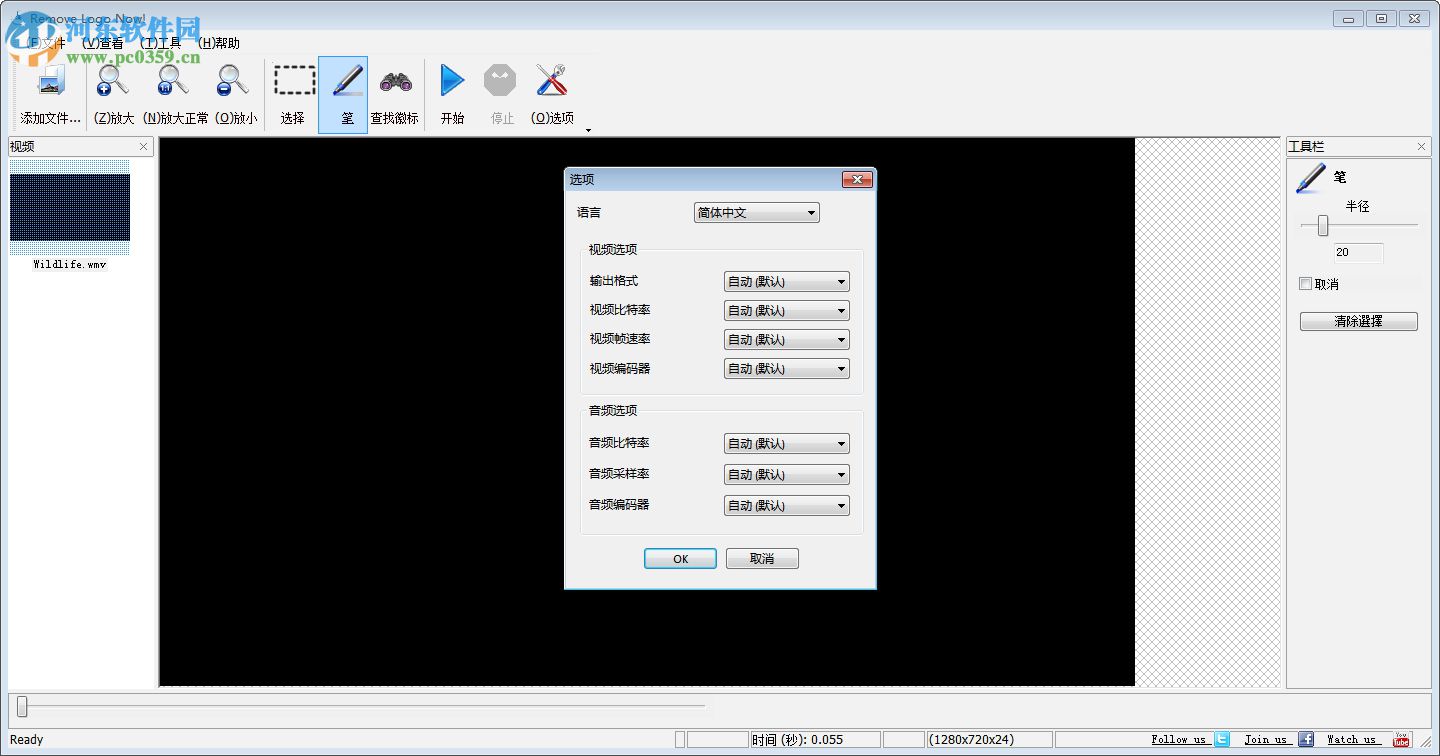Click the Find Logo (查找徽标) binoculars icon
Viewport: 1440px width, 756px height.
point(396,81)
